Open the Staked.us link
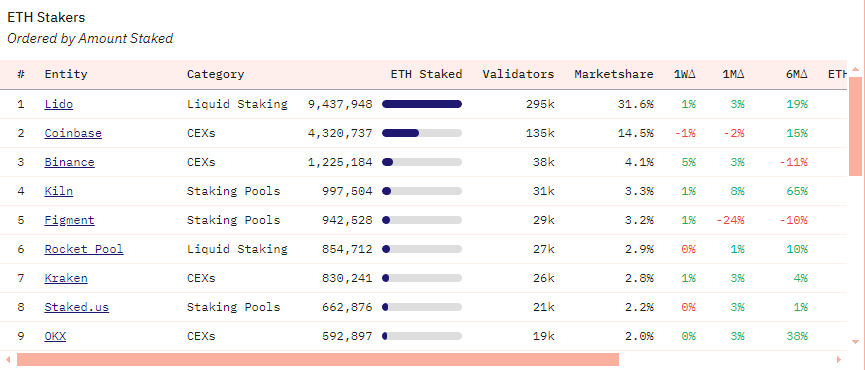 coord(77,307)
